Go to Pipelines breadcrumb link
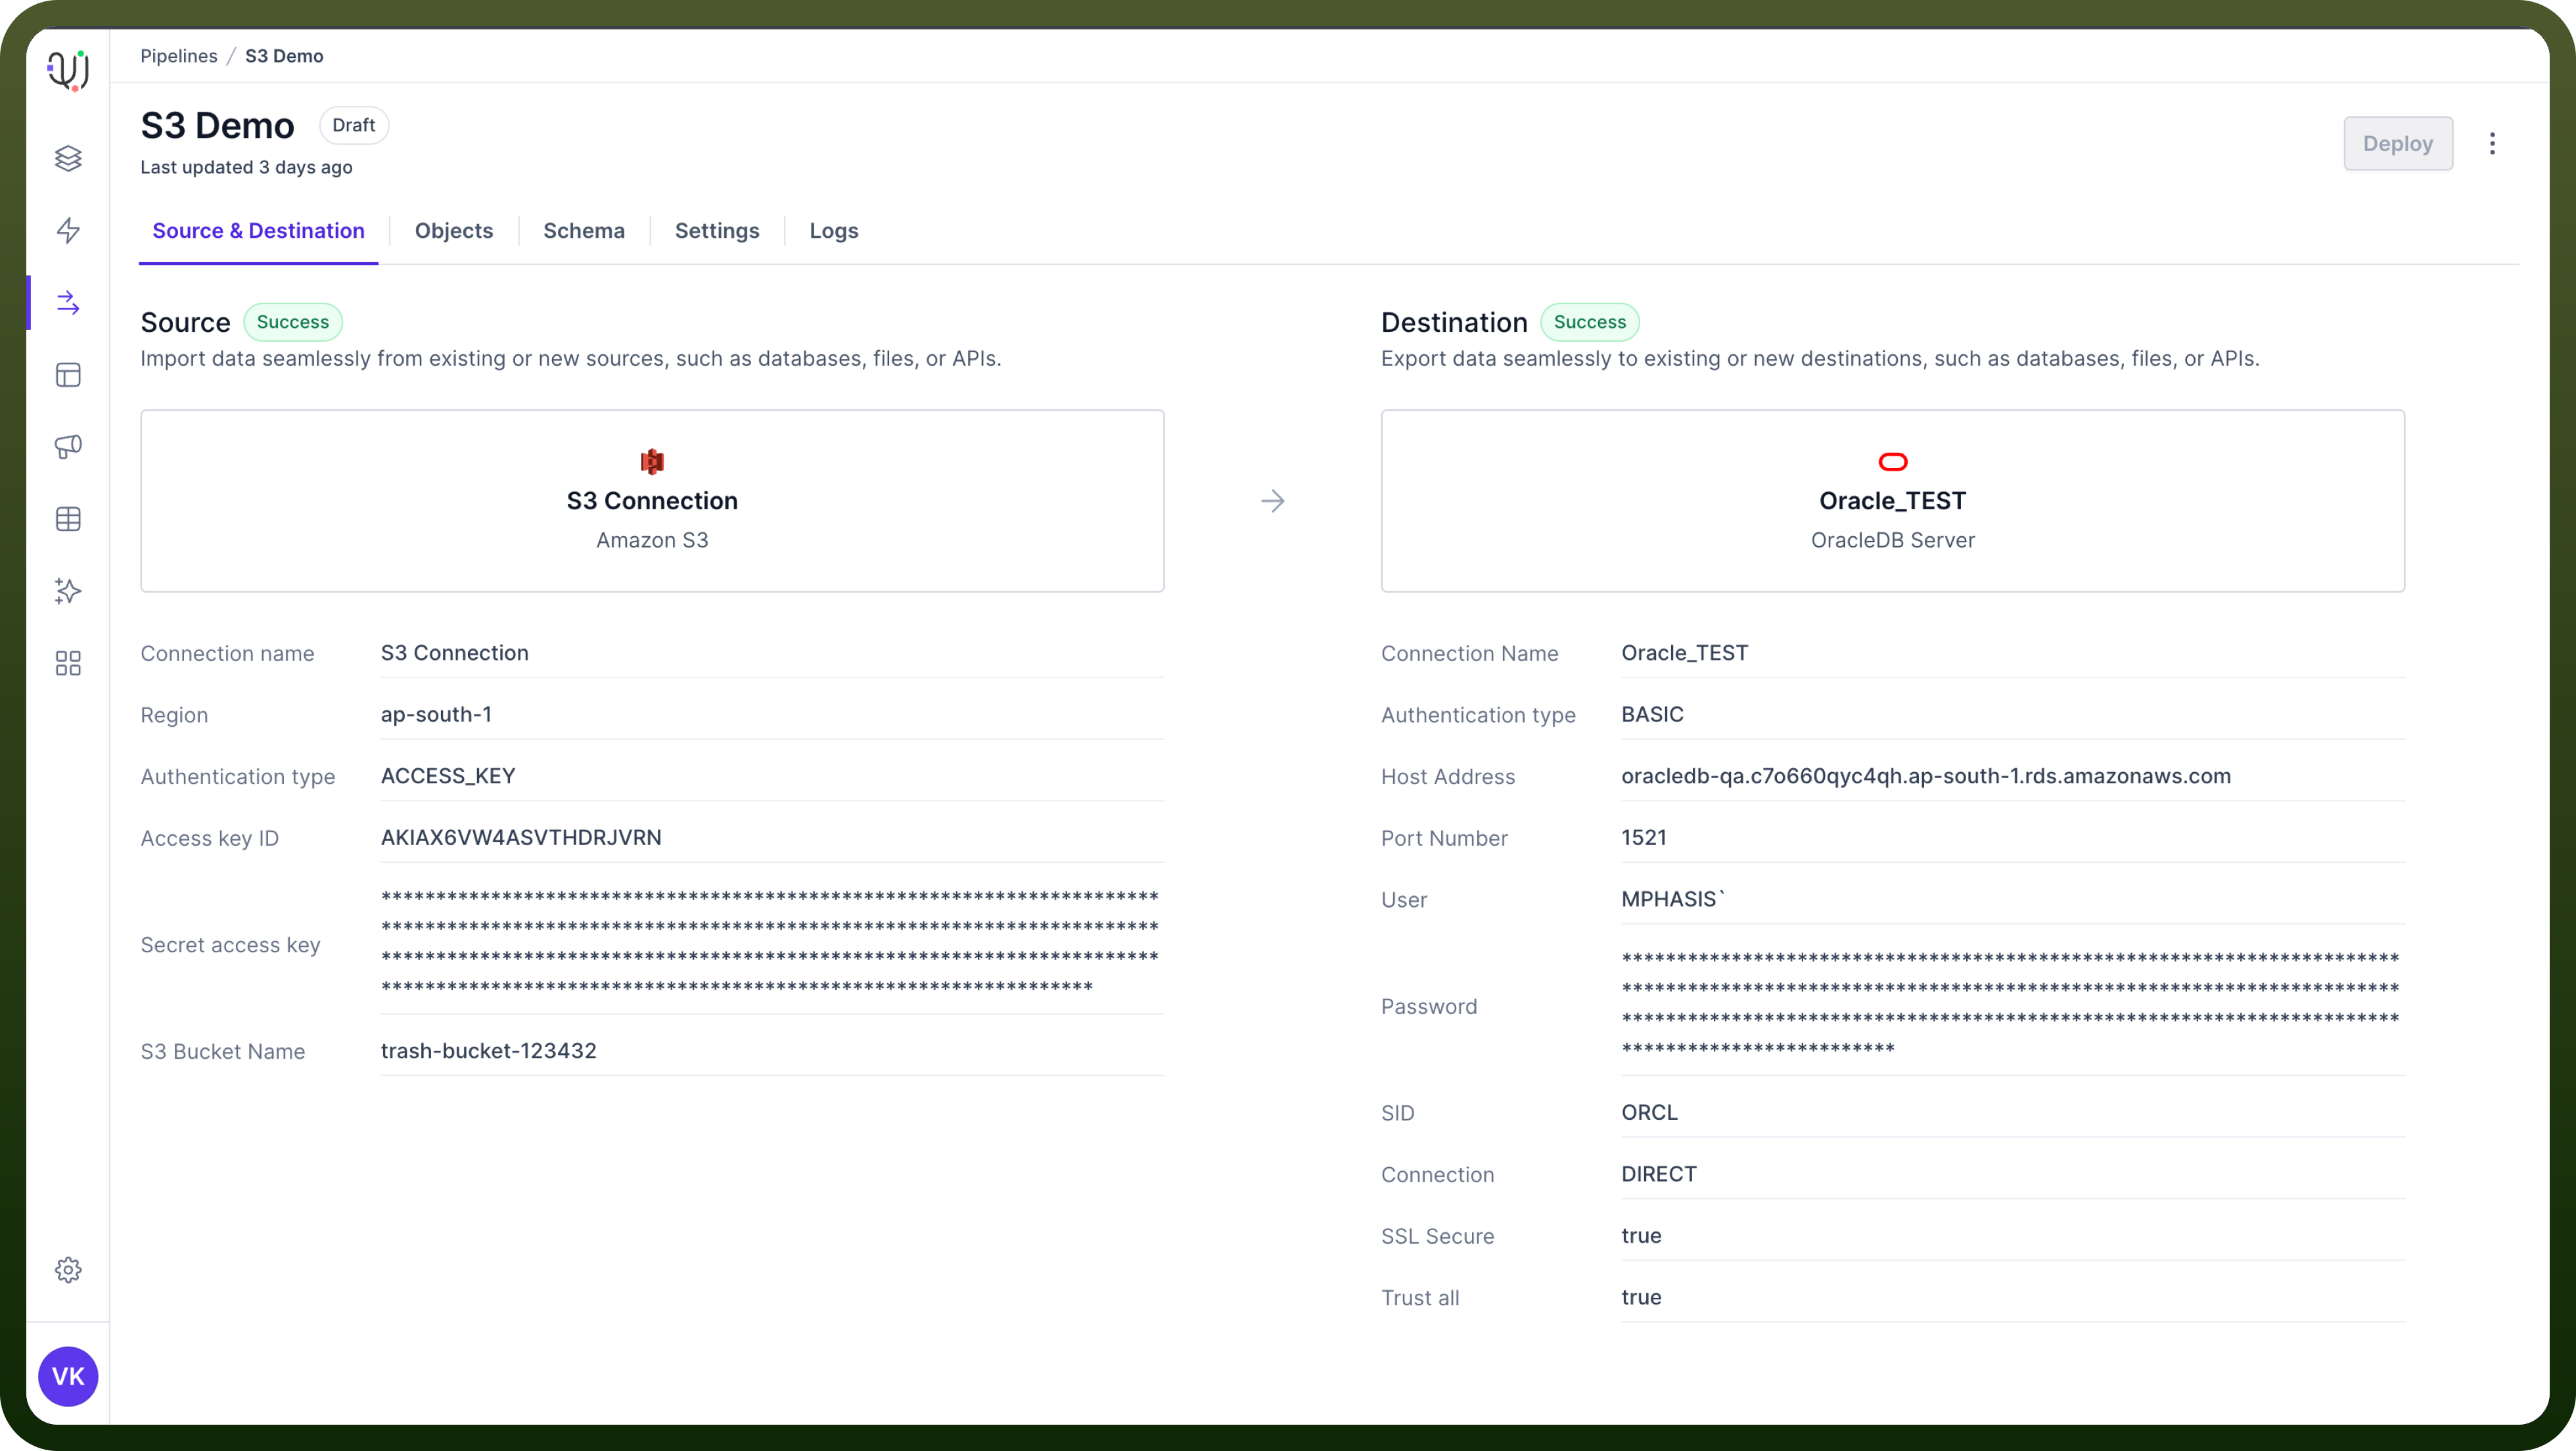Image resolution: width=2576 pixels, height=1451 pixels. click(x=179, y=56)
